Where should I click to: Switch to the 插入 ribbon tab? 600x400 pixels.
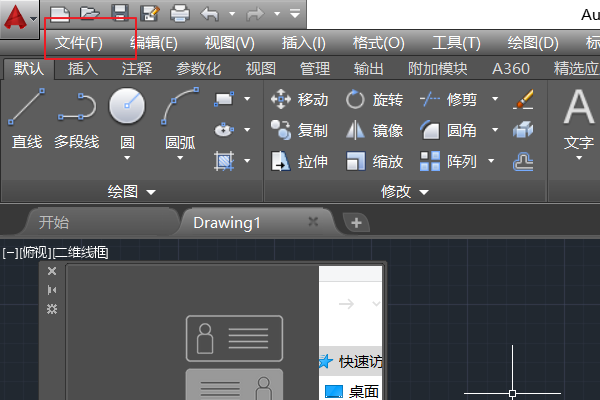83,69
